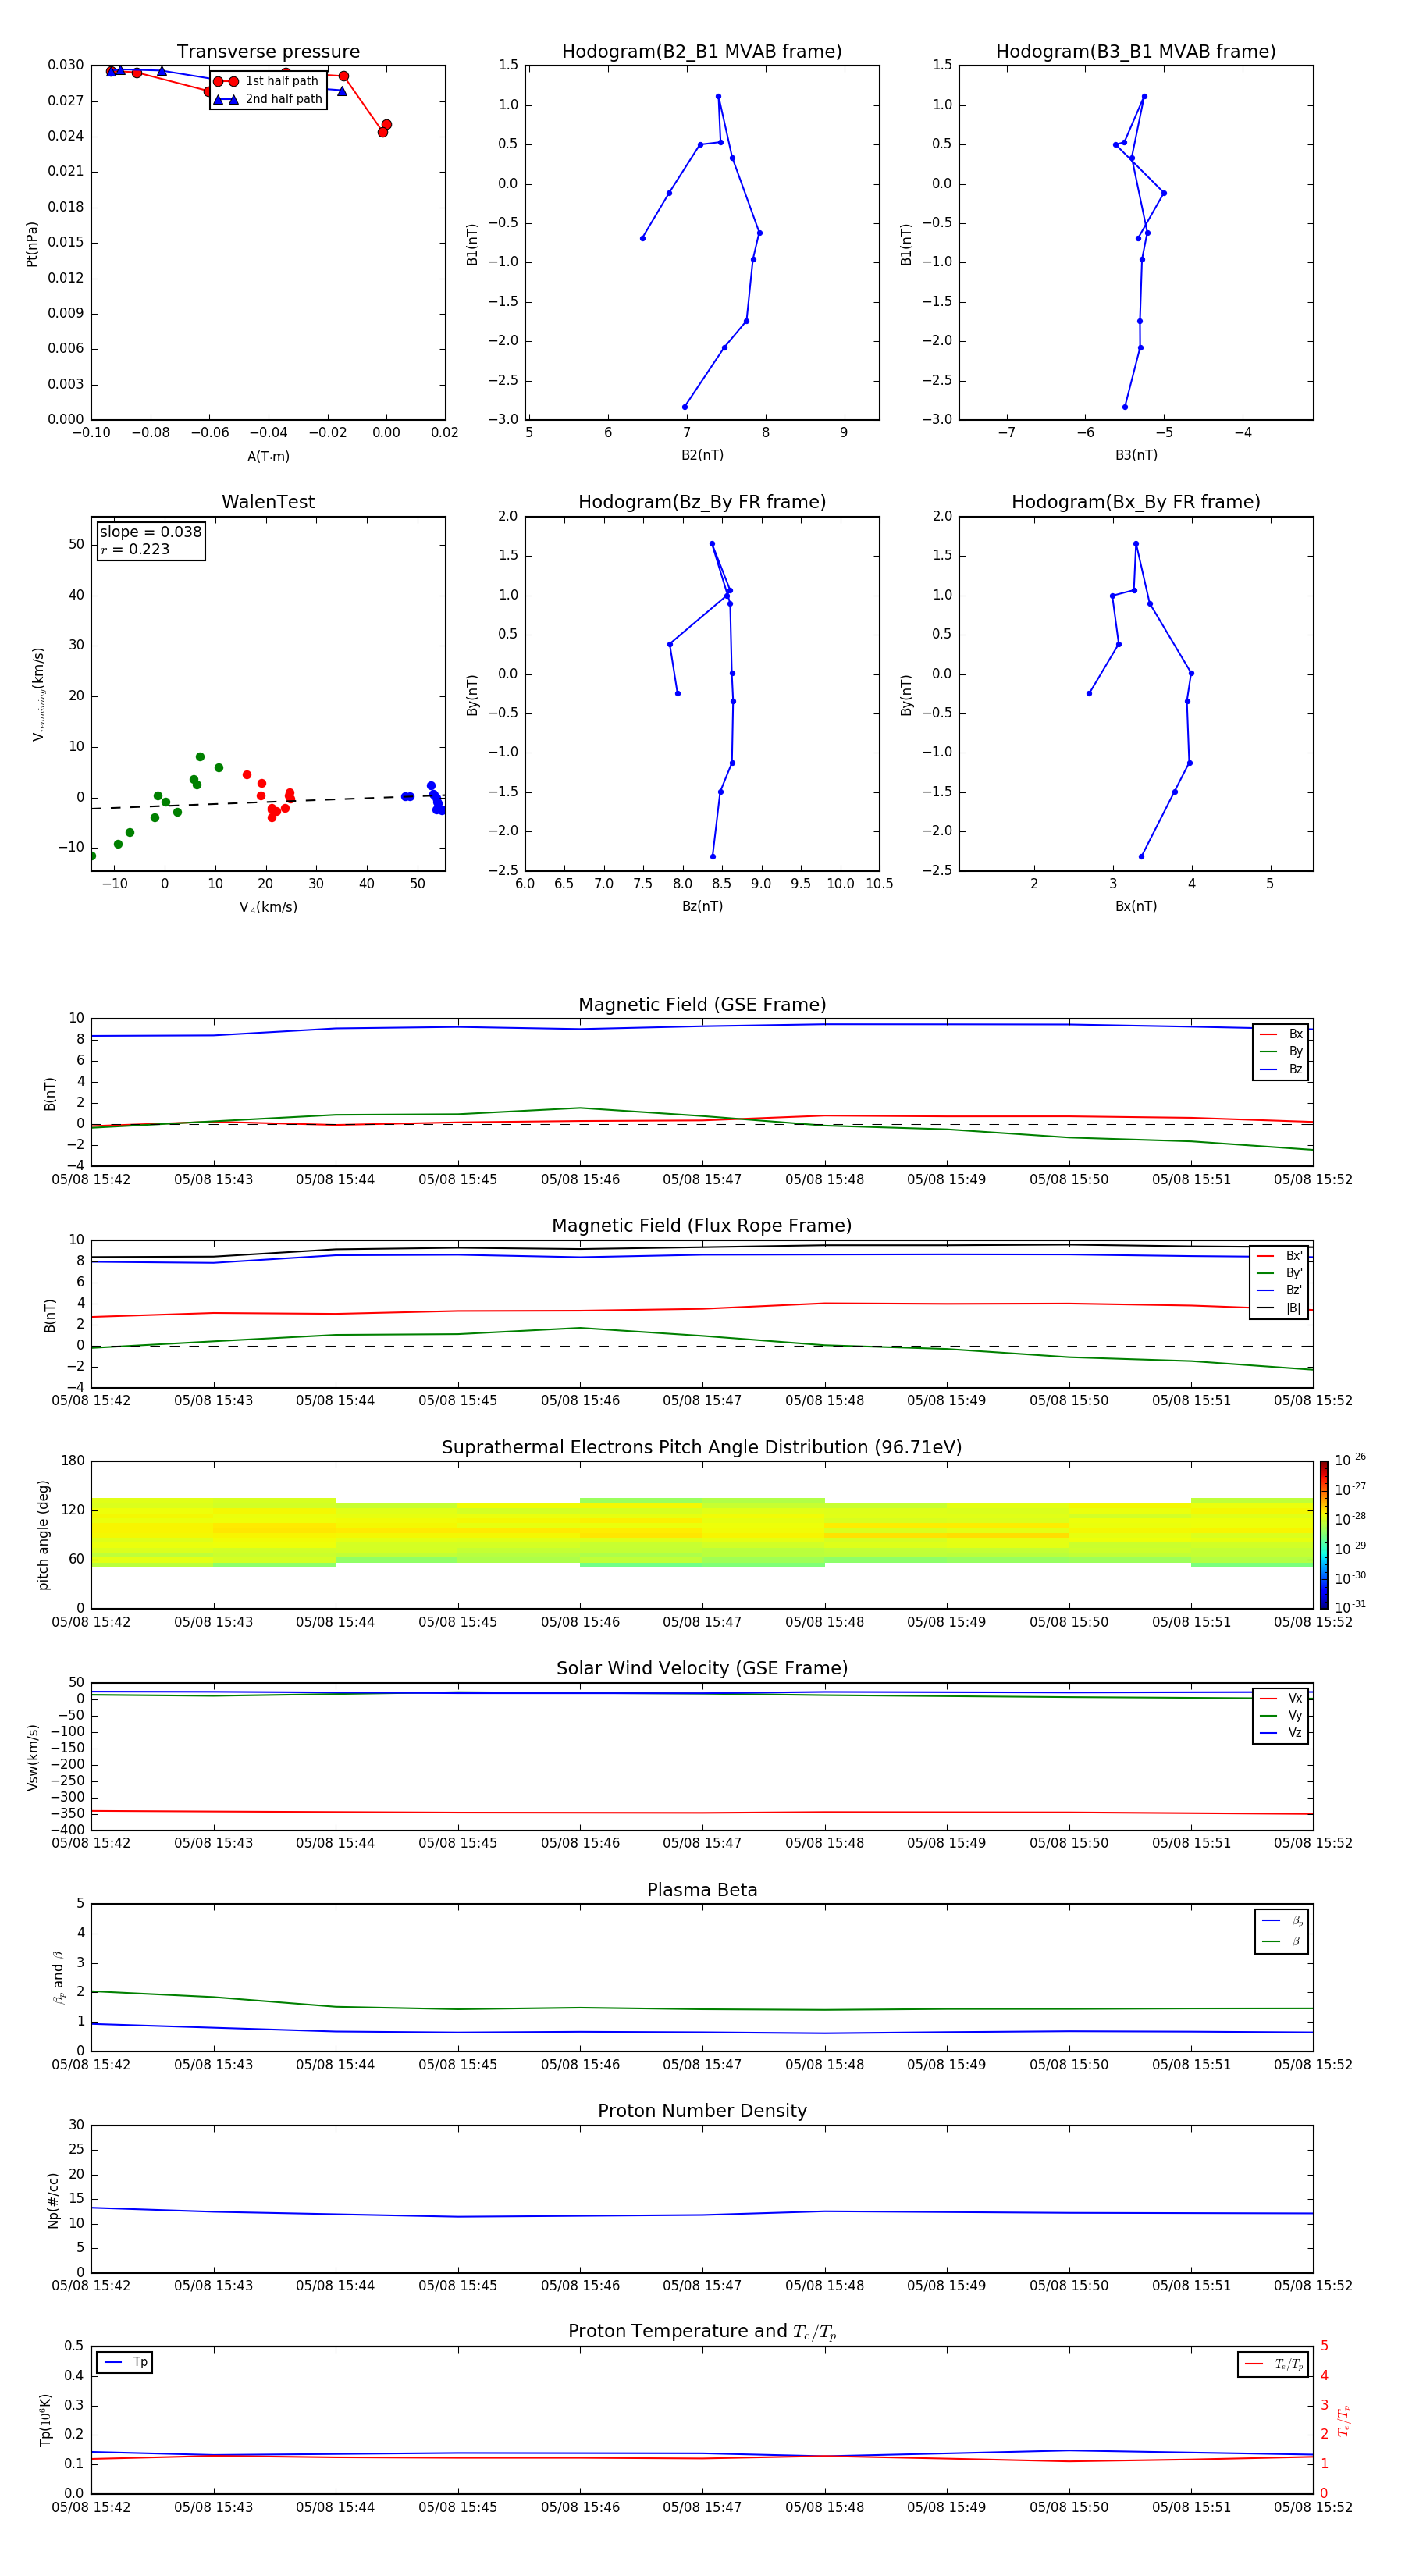Click the "Proton Number Density" title

702,2112
